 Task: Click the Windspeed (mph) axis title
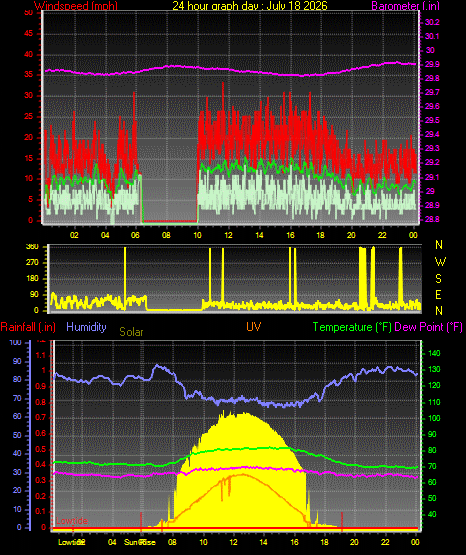coord(76,6)
